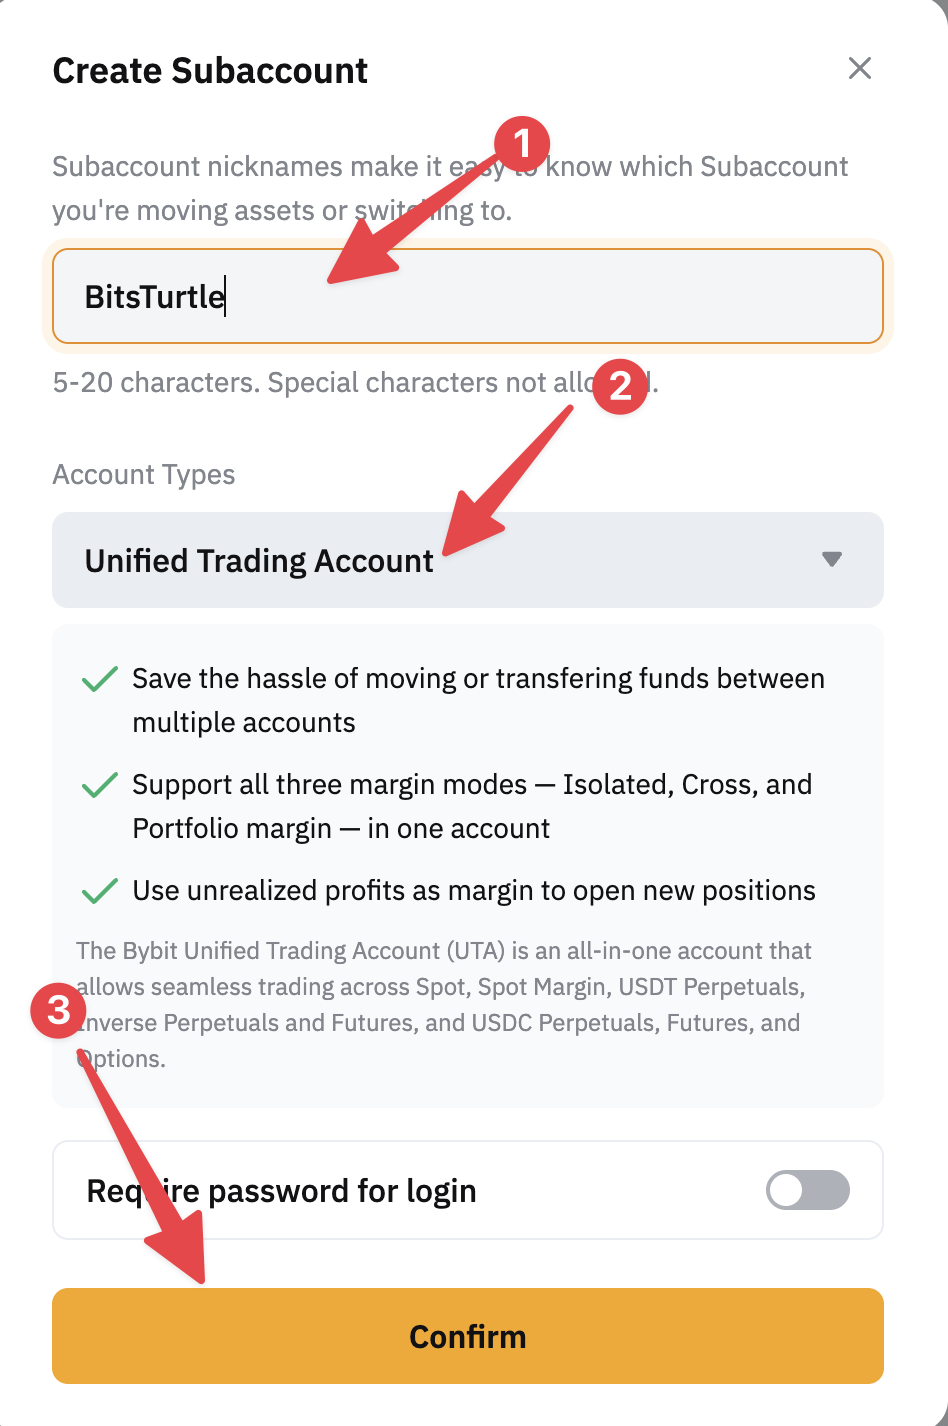Open the Unified Trading Account dropdown
Screen dimensions: 948x1426
pyautogui.click(x=467, y=560)
